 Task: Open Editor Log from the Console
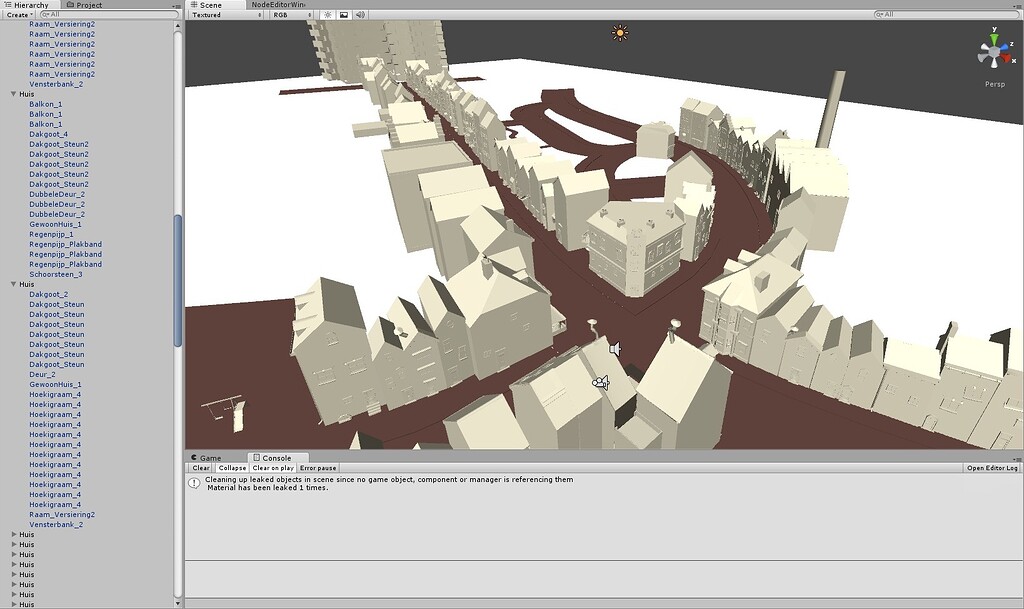tap(992, 468)
